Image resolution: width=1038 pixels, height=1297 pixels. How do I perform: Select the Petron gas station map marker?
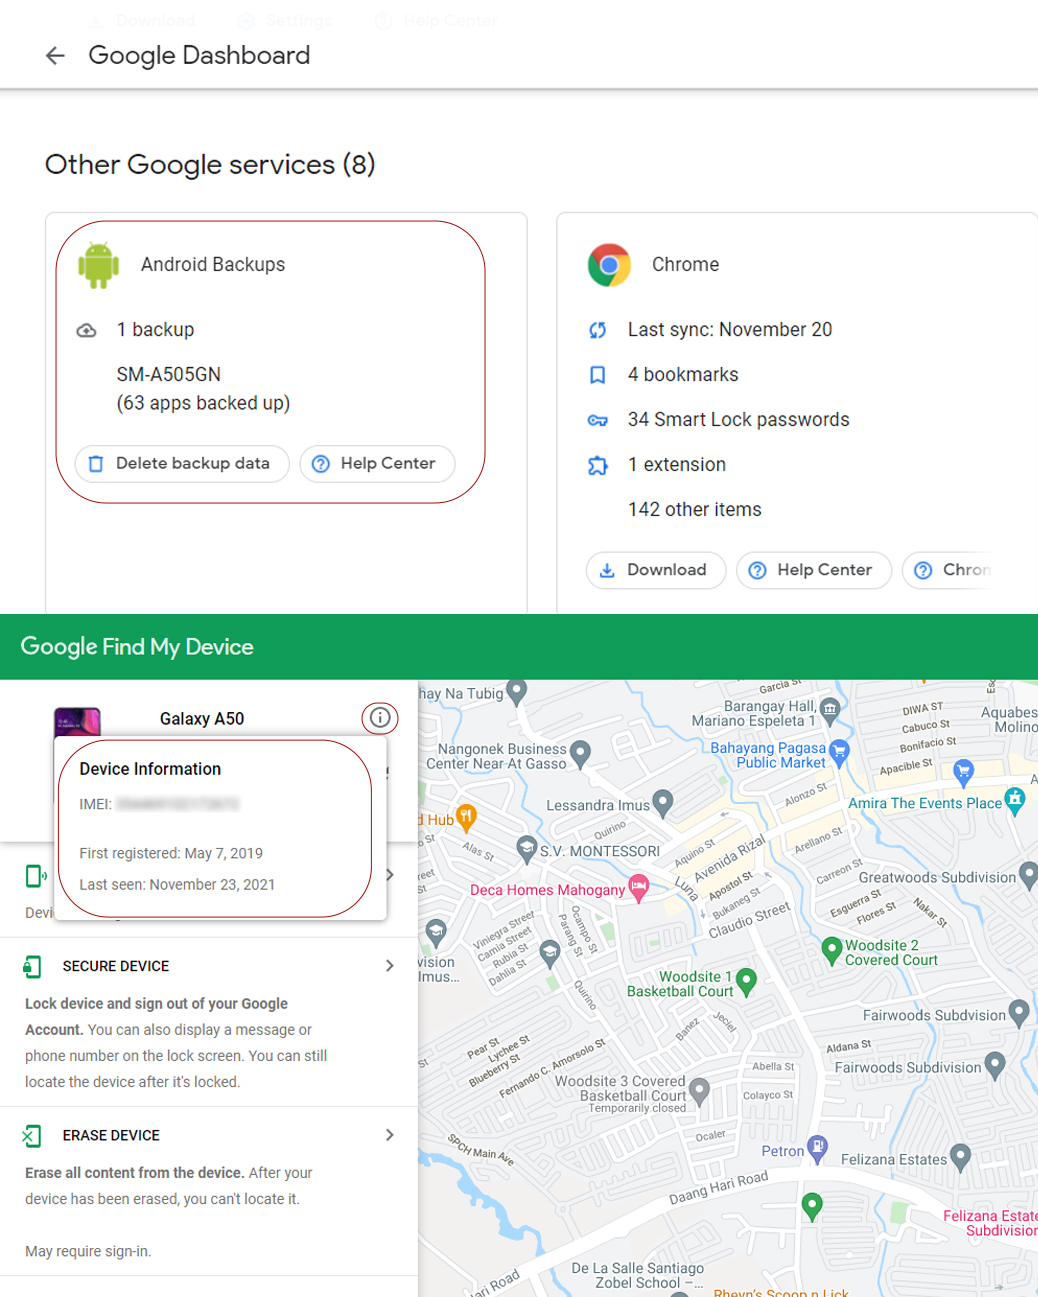coord(817,1148)
